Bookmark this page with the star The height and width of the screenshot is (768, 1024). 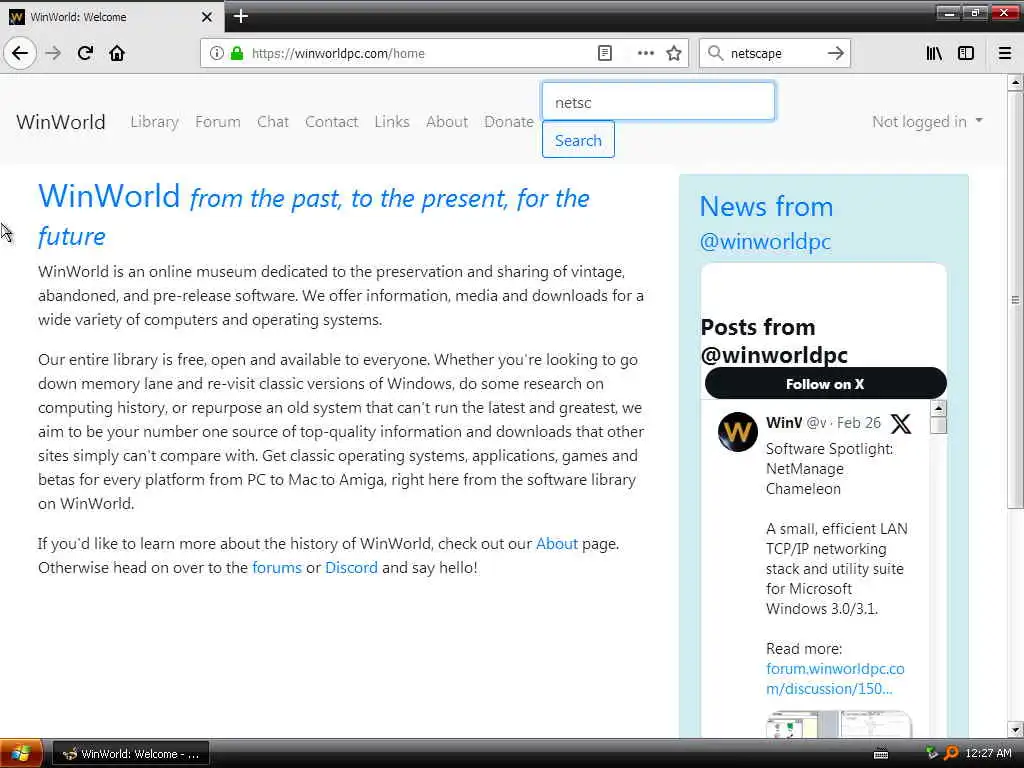click(x=674, y=53)
